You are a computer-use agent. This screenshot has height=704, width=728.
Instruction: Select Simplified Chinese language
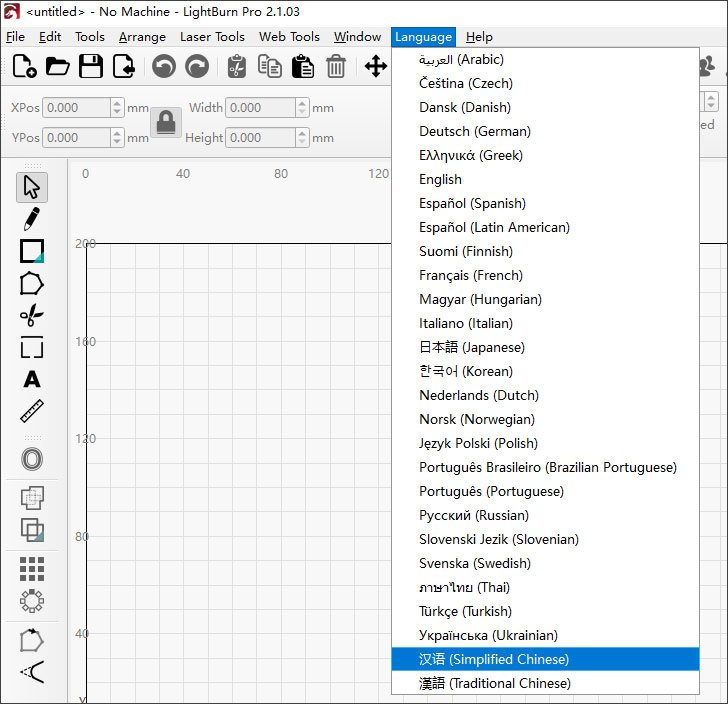pyautogui.click(x=545, y=659)
